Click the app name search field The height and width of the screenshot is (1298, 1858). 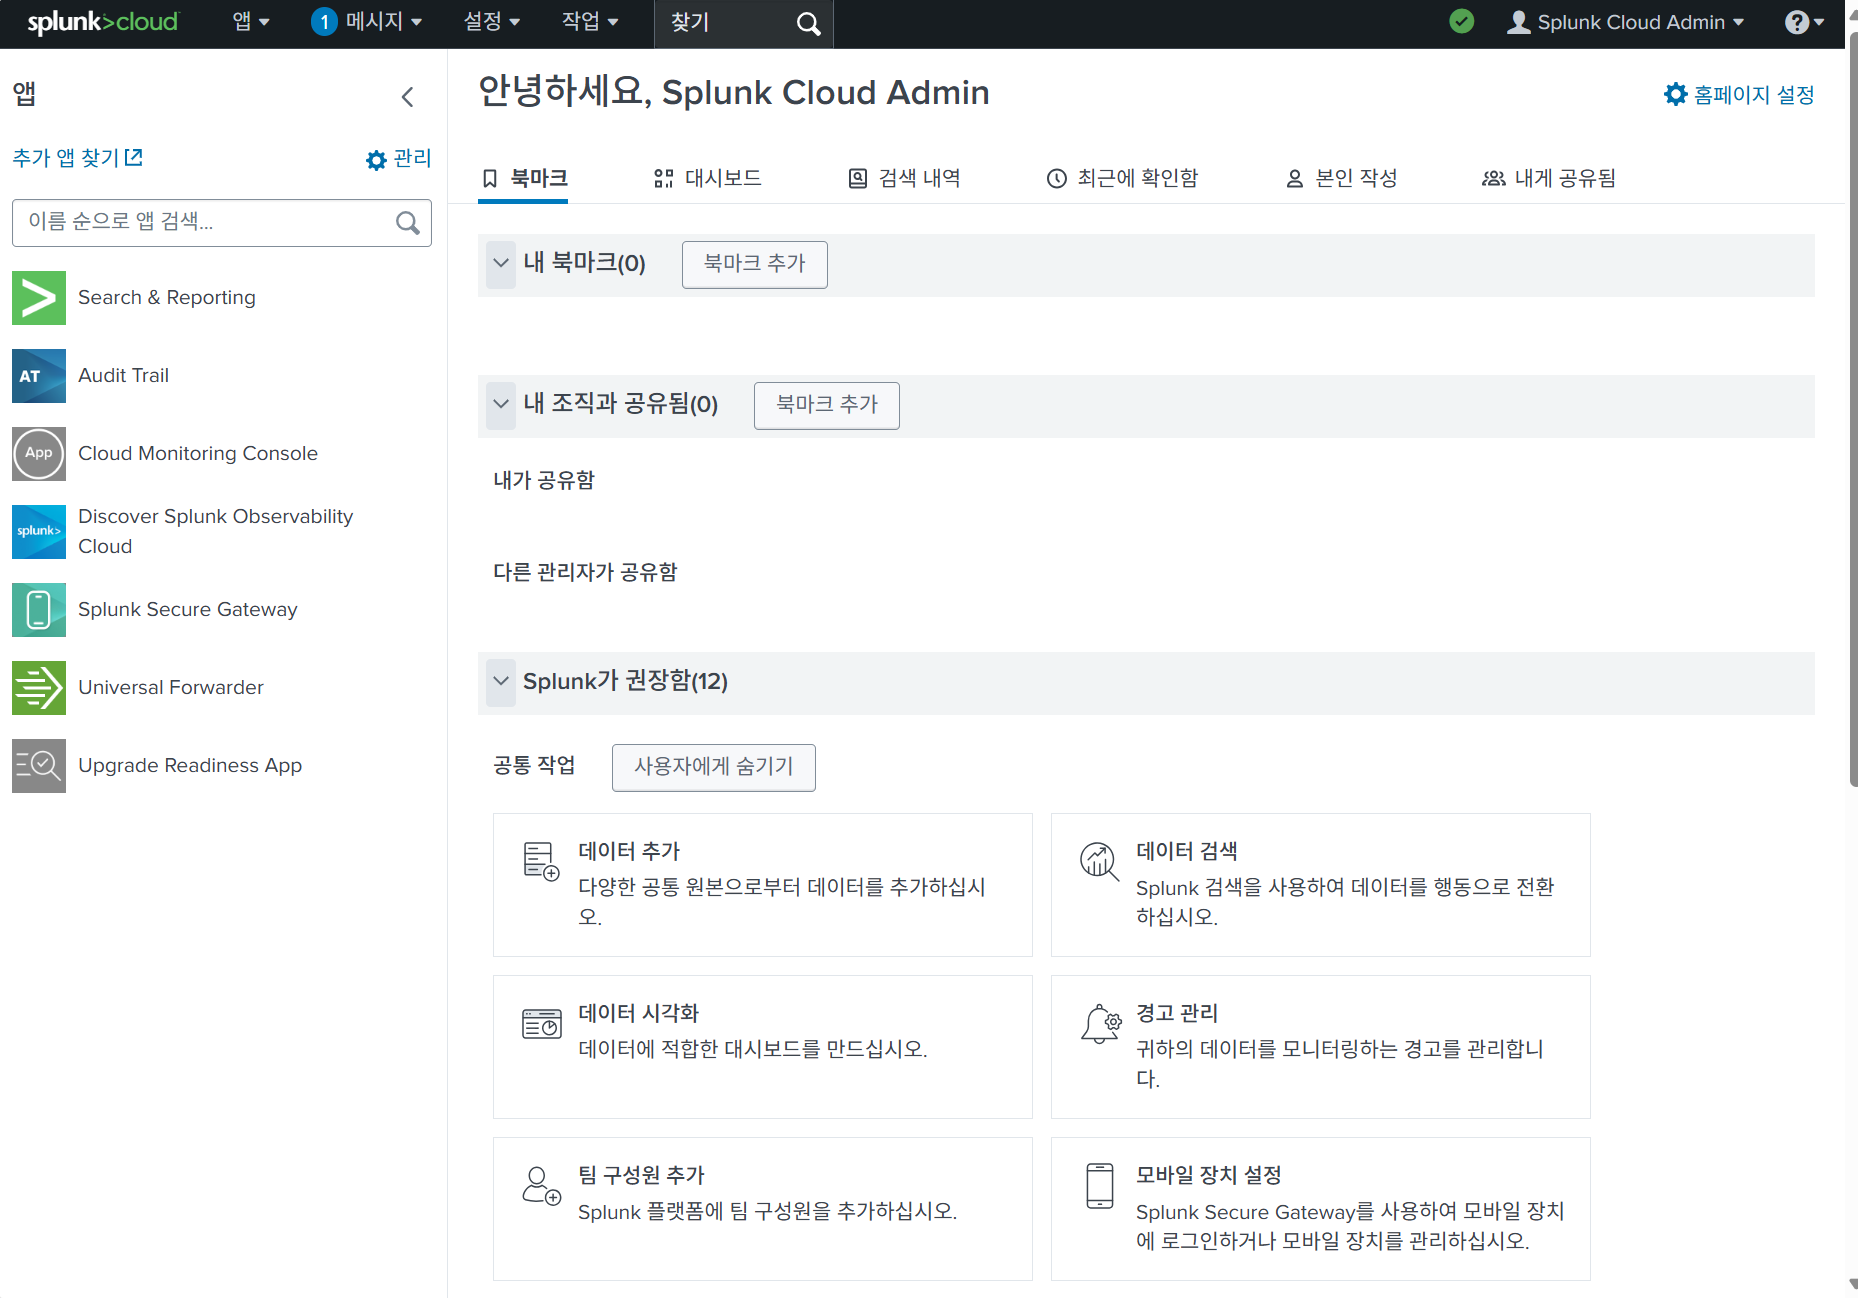(x=205, y=222)
